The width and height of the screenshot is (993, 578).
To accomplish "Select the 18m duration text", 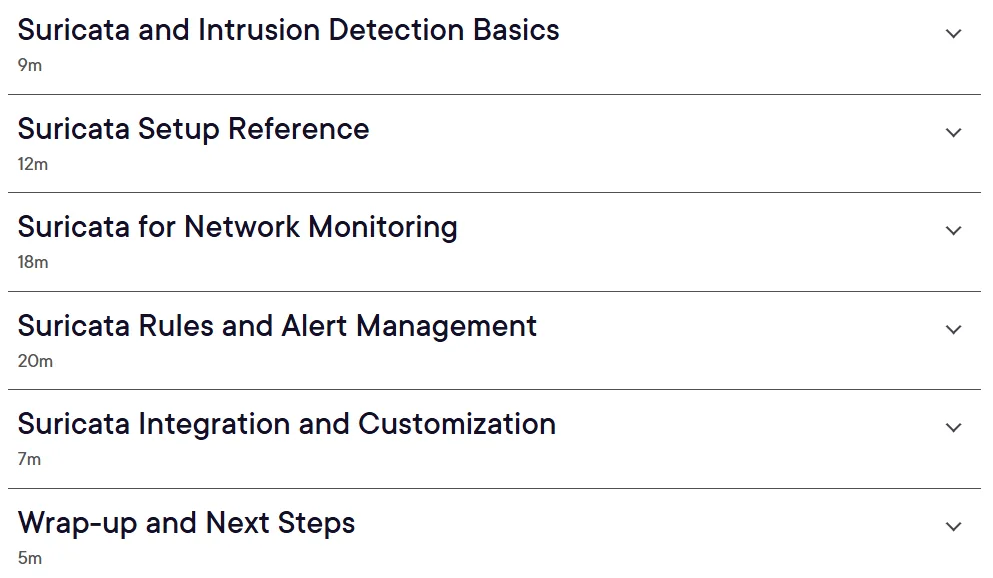I will [x=32, y=262].
